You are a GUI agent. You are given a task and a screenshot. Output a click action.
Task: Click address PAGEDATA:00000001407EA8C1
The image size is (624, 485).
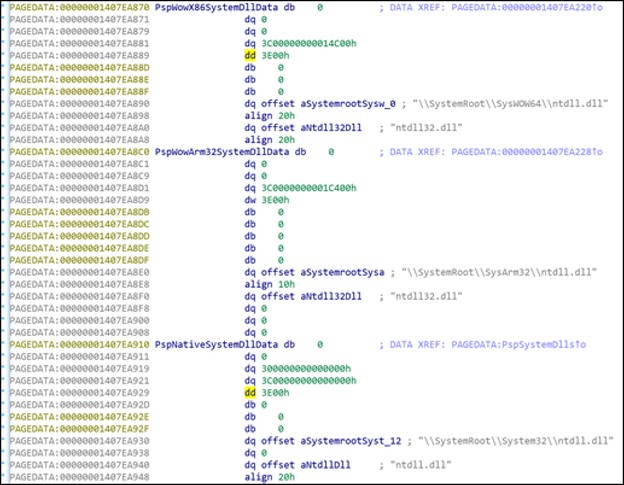tap(80, 164)
